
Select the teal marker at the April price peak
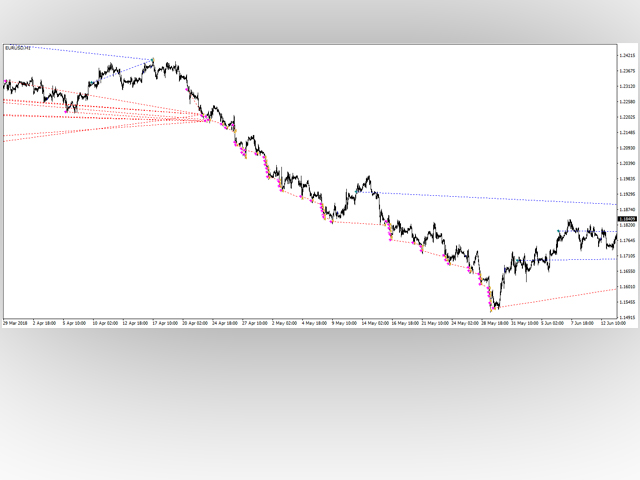coord(153,60)
